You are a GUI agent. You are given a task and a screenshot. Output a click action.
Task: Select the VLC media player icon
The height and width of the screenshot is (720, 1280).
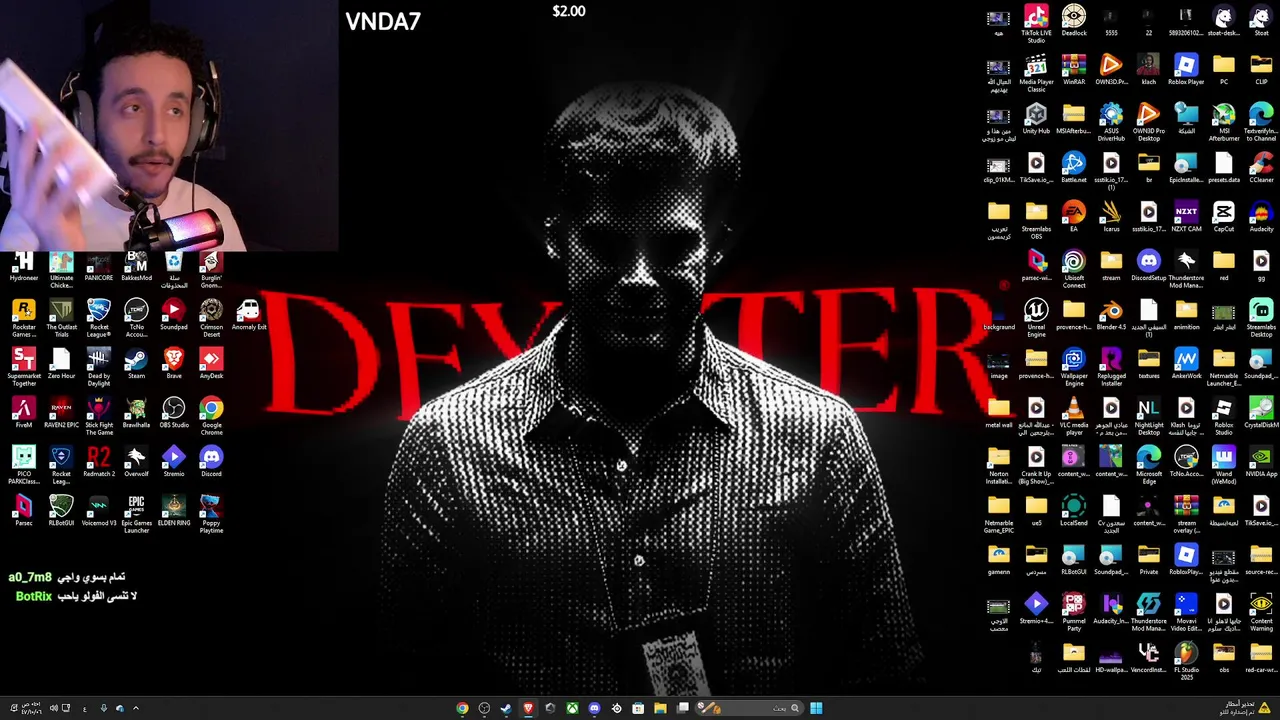(1074, 416)
